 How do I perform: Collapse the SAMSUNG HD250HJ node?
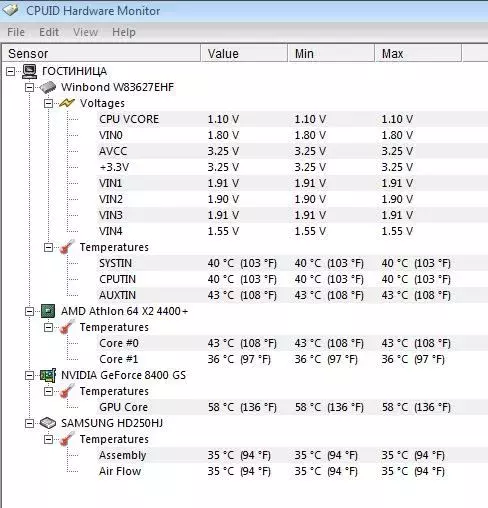(x=29, y=423)
